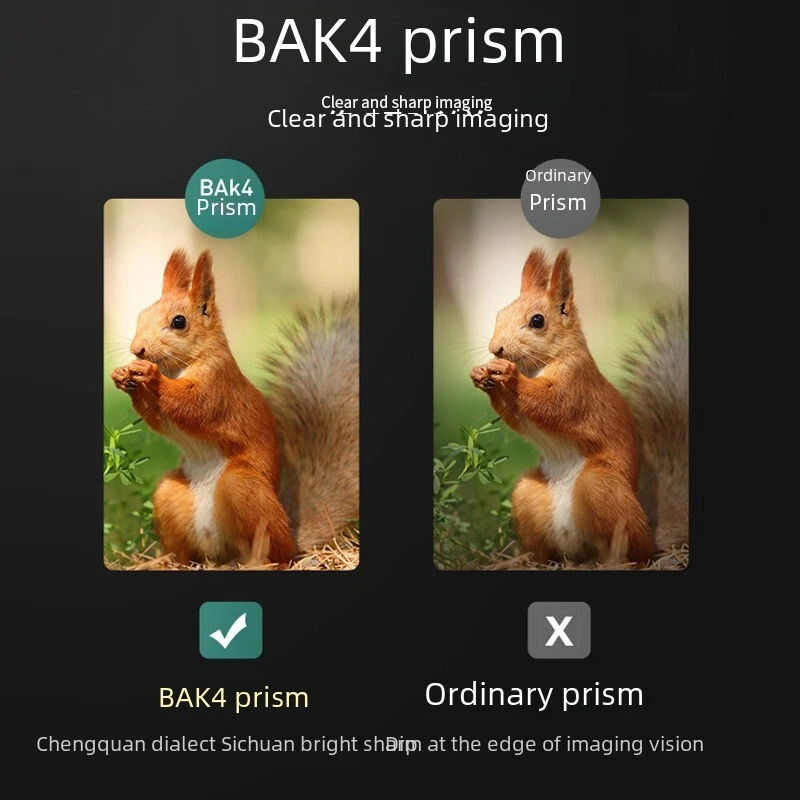Click the yellow BAK4 prism label

tap(234, 698)
